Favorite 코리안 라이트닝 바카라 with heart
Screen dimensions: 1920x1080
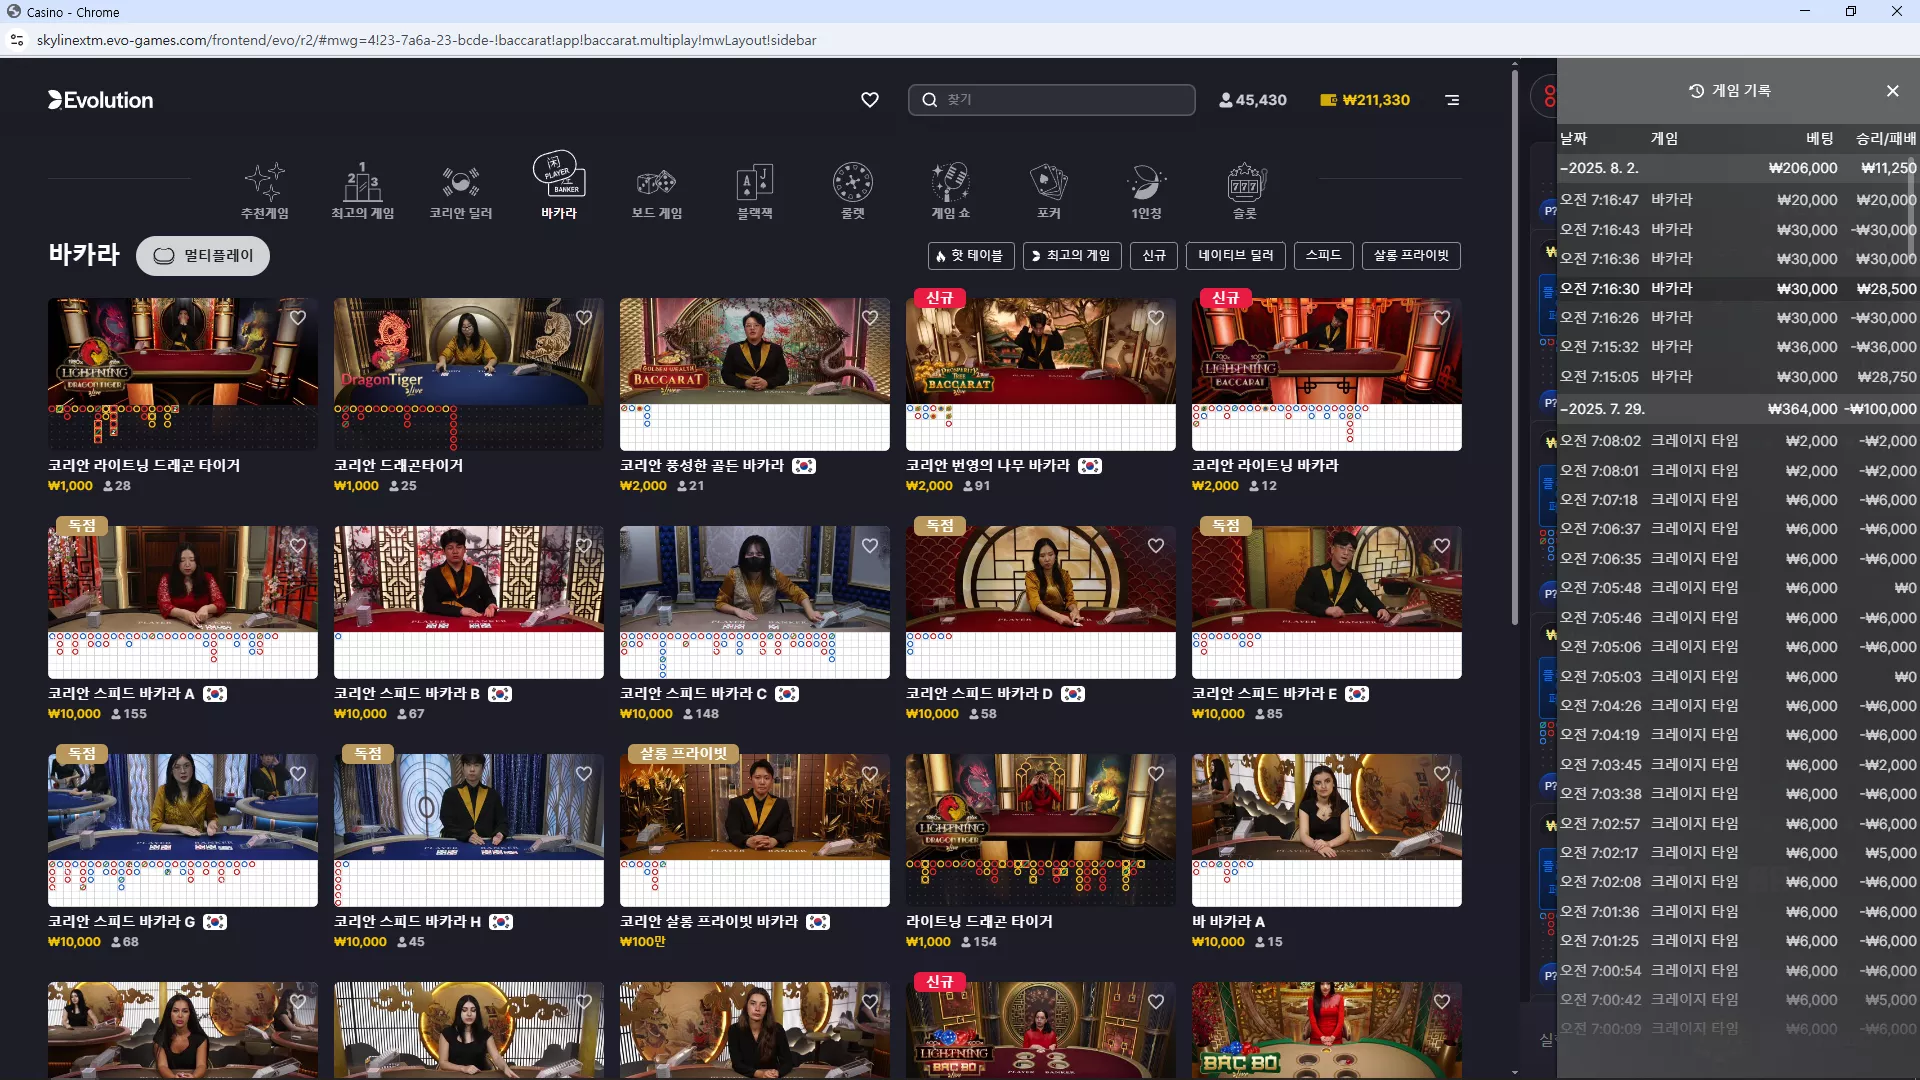pyautogui.click(x=1442, y=318)
